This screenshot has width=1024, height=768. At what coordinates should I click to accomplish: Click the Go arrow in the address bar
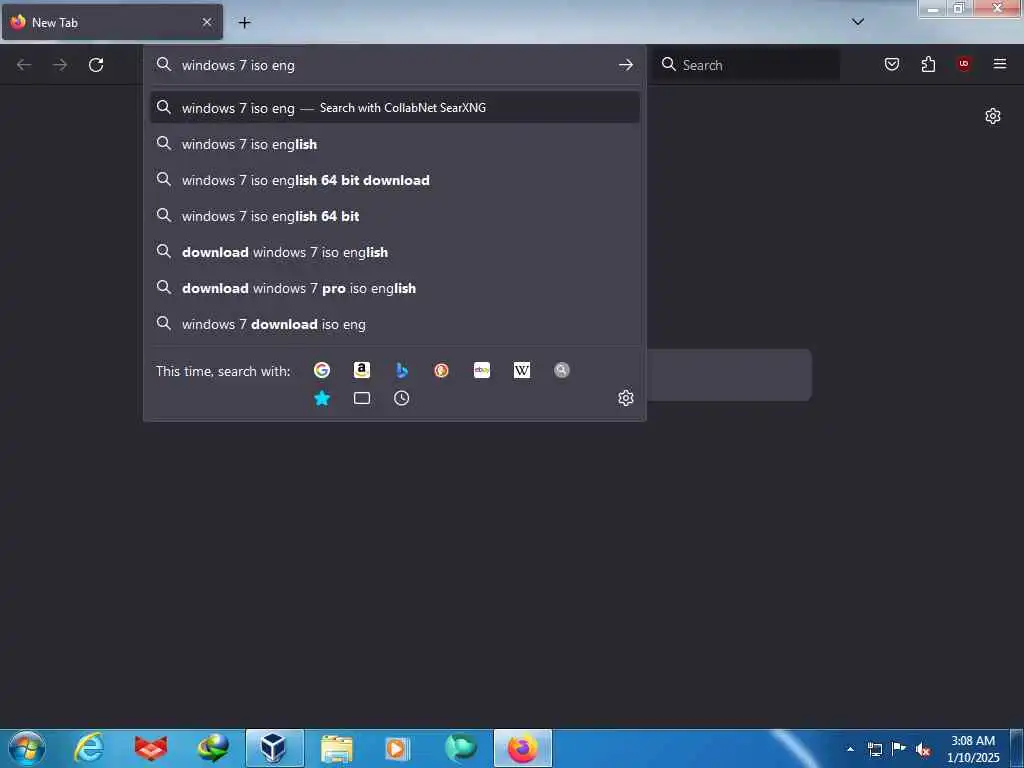pyautogui.click(x=626, y=65)
